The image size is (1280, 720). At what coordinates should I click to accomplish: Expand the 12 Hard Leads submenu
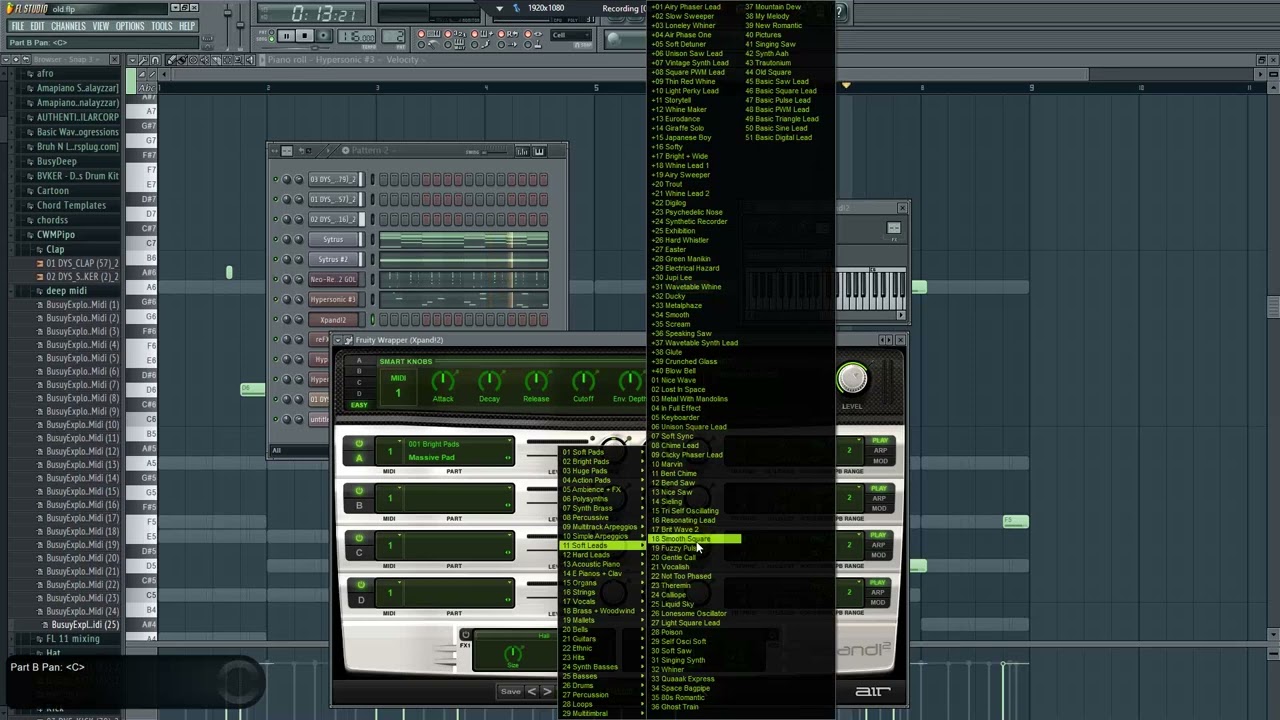point(600,555)
